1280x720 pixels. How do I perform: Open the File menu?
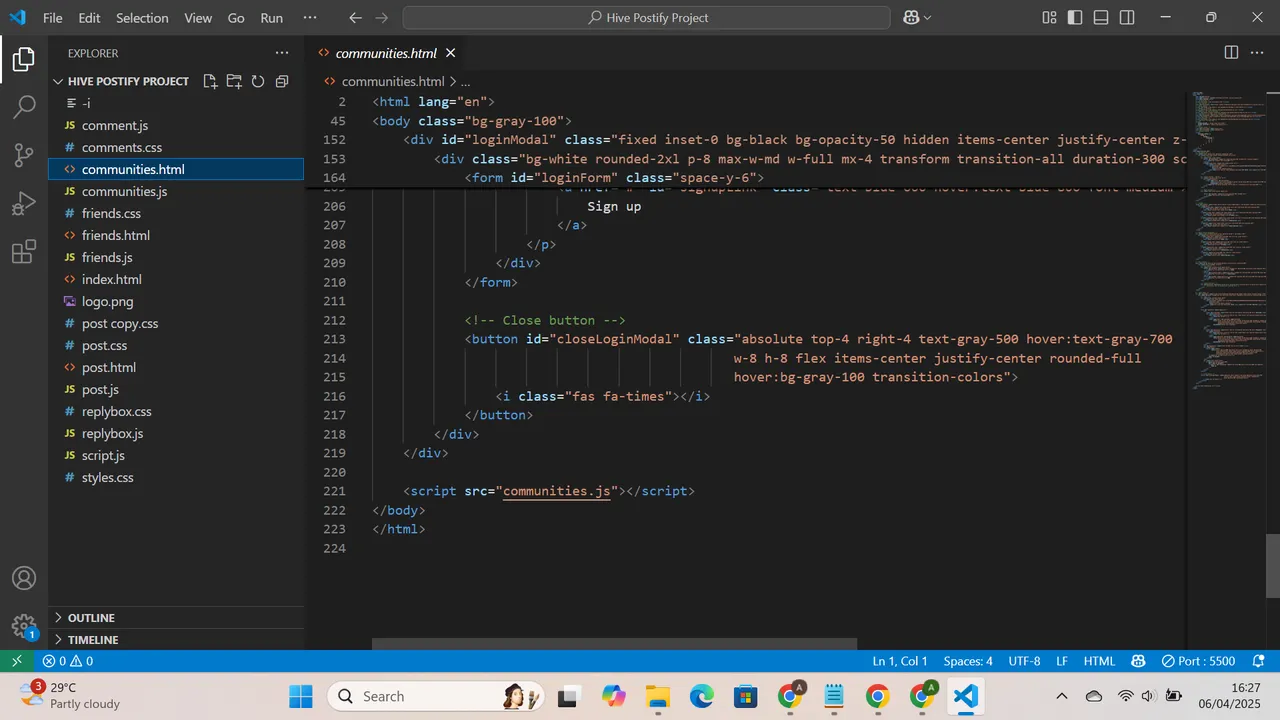click(x=53, y=18)
